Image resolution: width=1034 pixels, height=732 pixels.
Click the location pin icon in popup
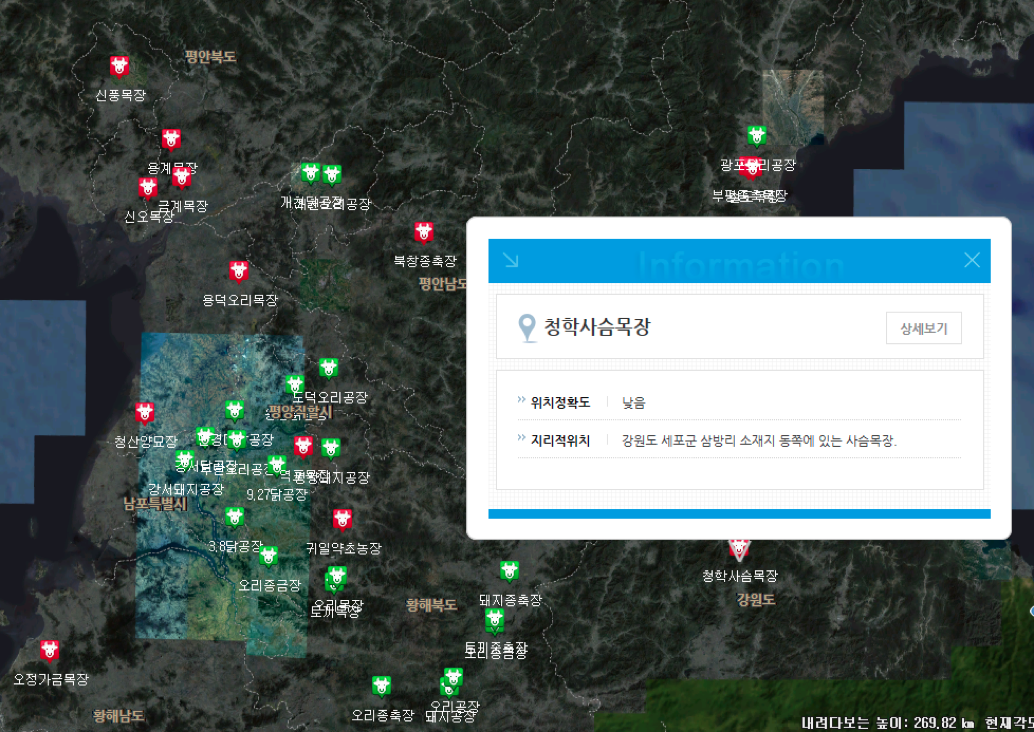tap(527, 328)
